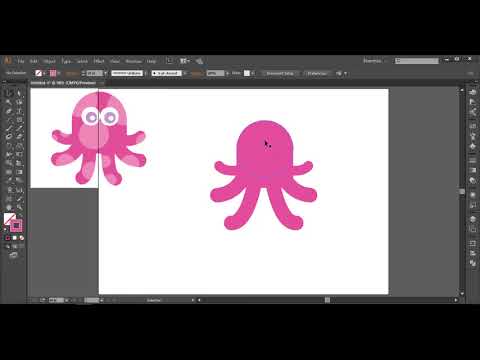Viewport: 480px width, 360px height.
Task: Select the Direct Selection tool
Action: pos(19,93)
